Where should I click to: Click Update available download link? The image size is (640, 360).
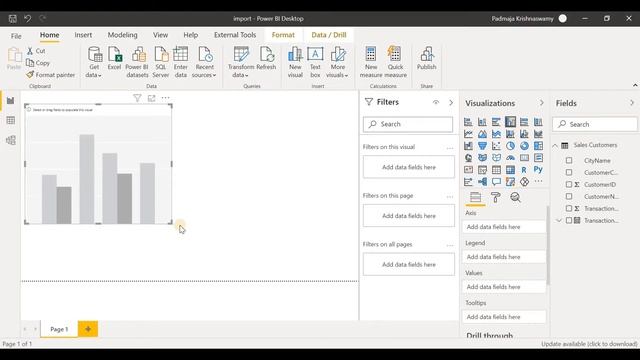coord(589,344)
